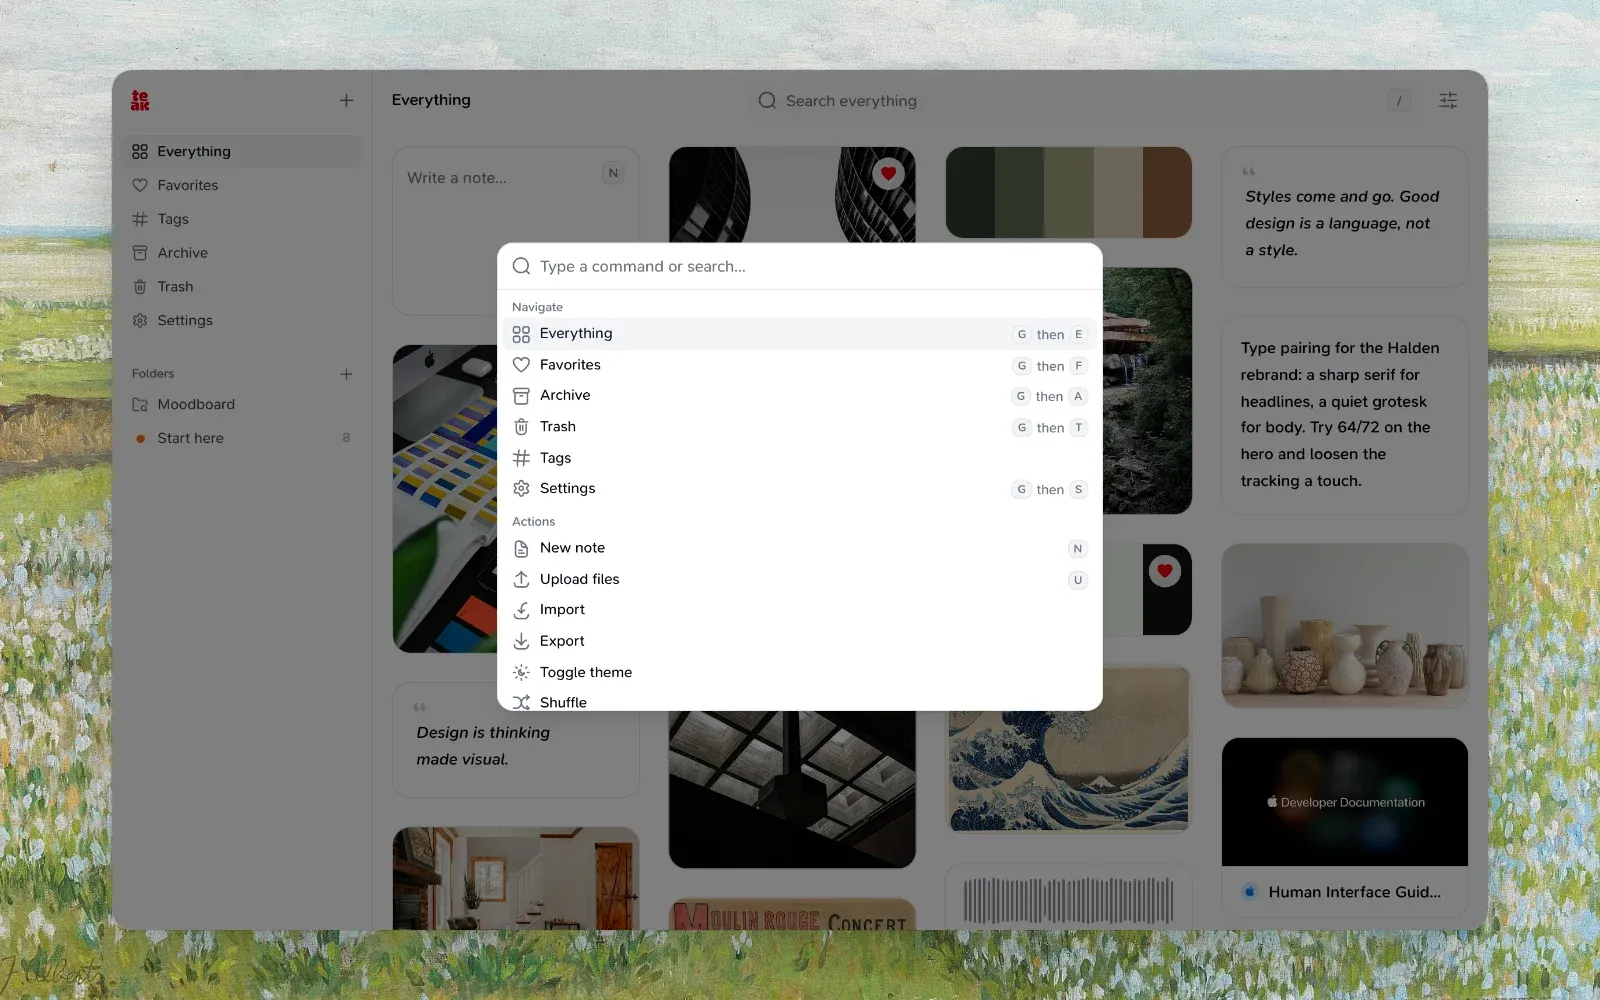Click the heart icon in command palette
Screen dimensions: 1600x1000
coord(521,365)
